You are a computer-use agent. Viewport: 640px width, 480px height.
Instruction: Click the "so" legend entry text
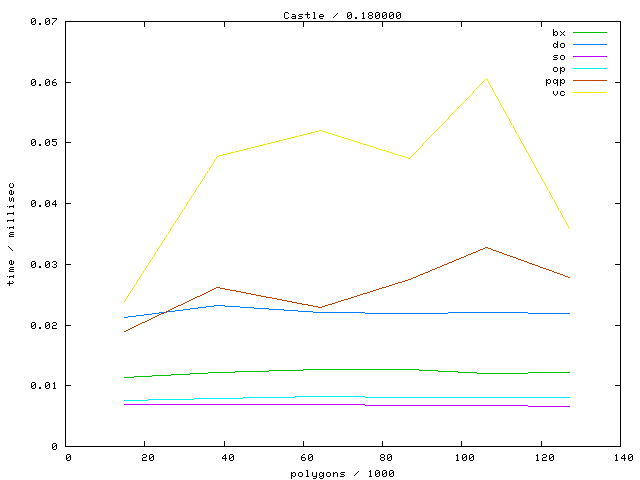point(558,57)
